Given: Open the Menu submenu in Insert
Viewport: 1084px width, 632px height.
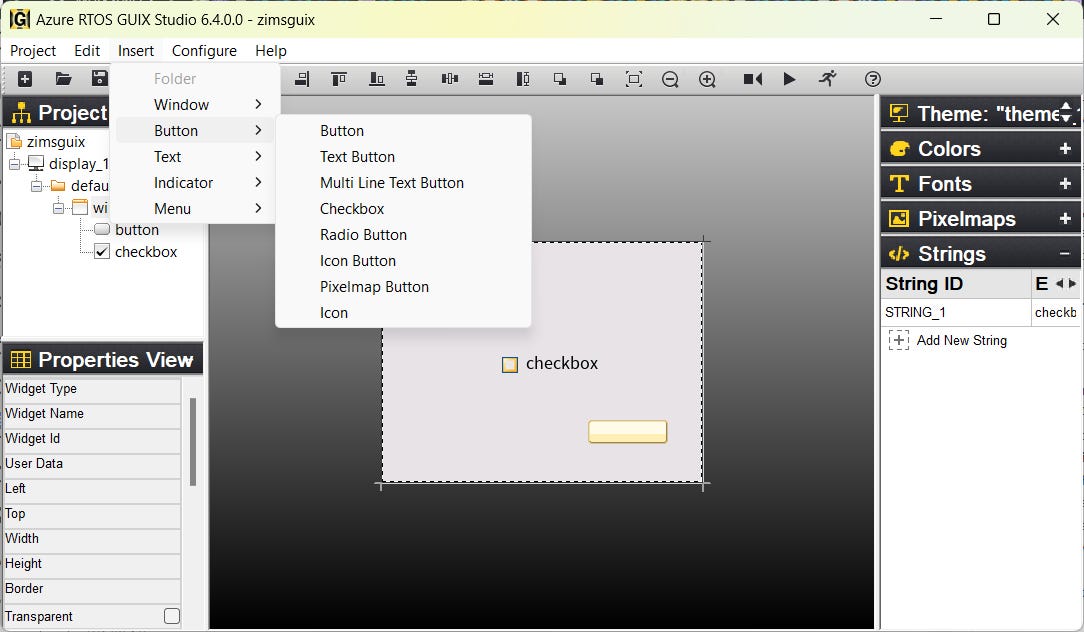Looking at the screenshot, I should point(196,209).
